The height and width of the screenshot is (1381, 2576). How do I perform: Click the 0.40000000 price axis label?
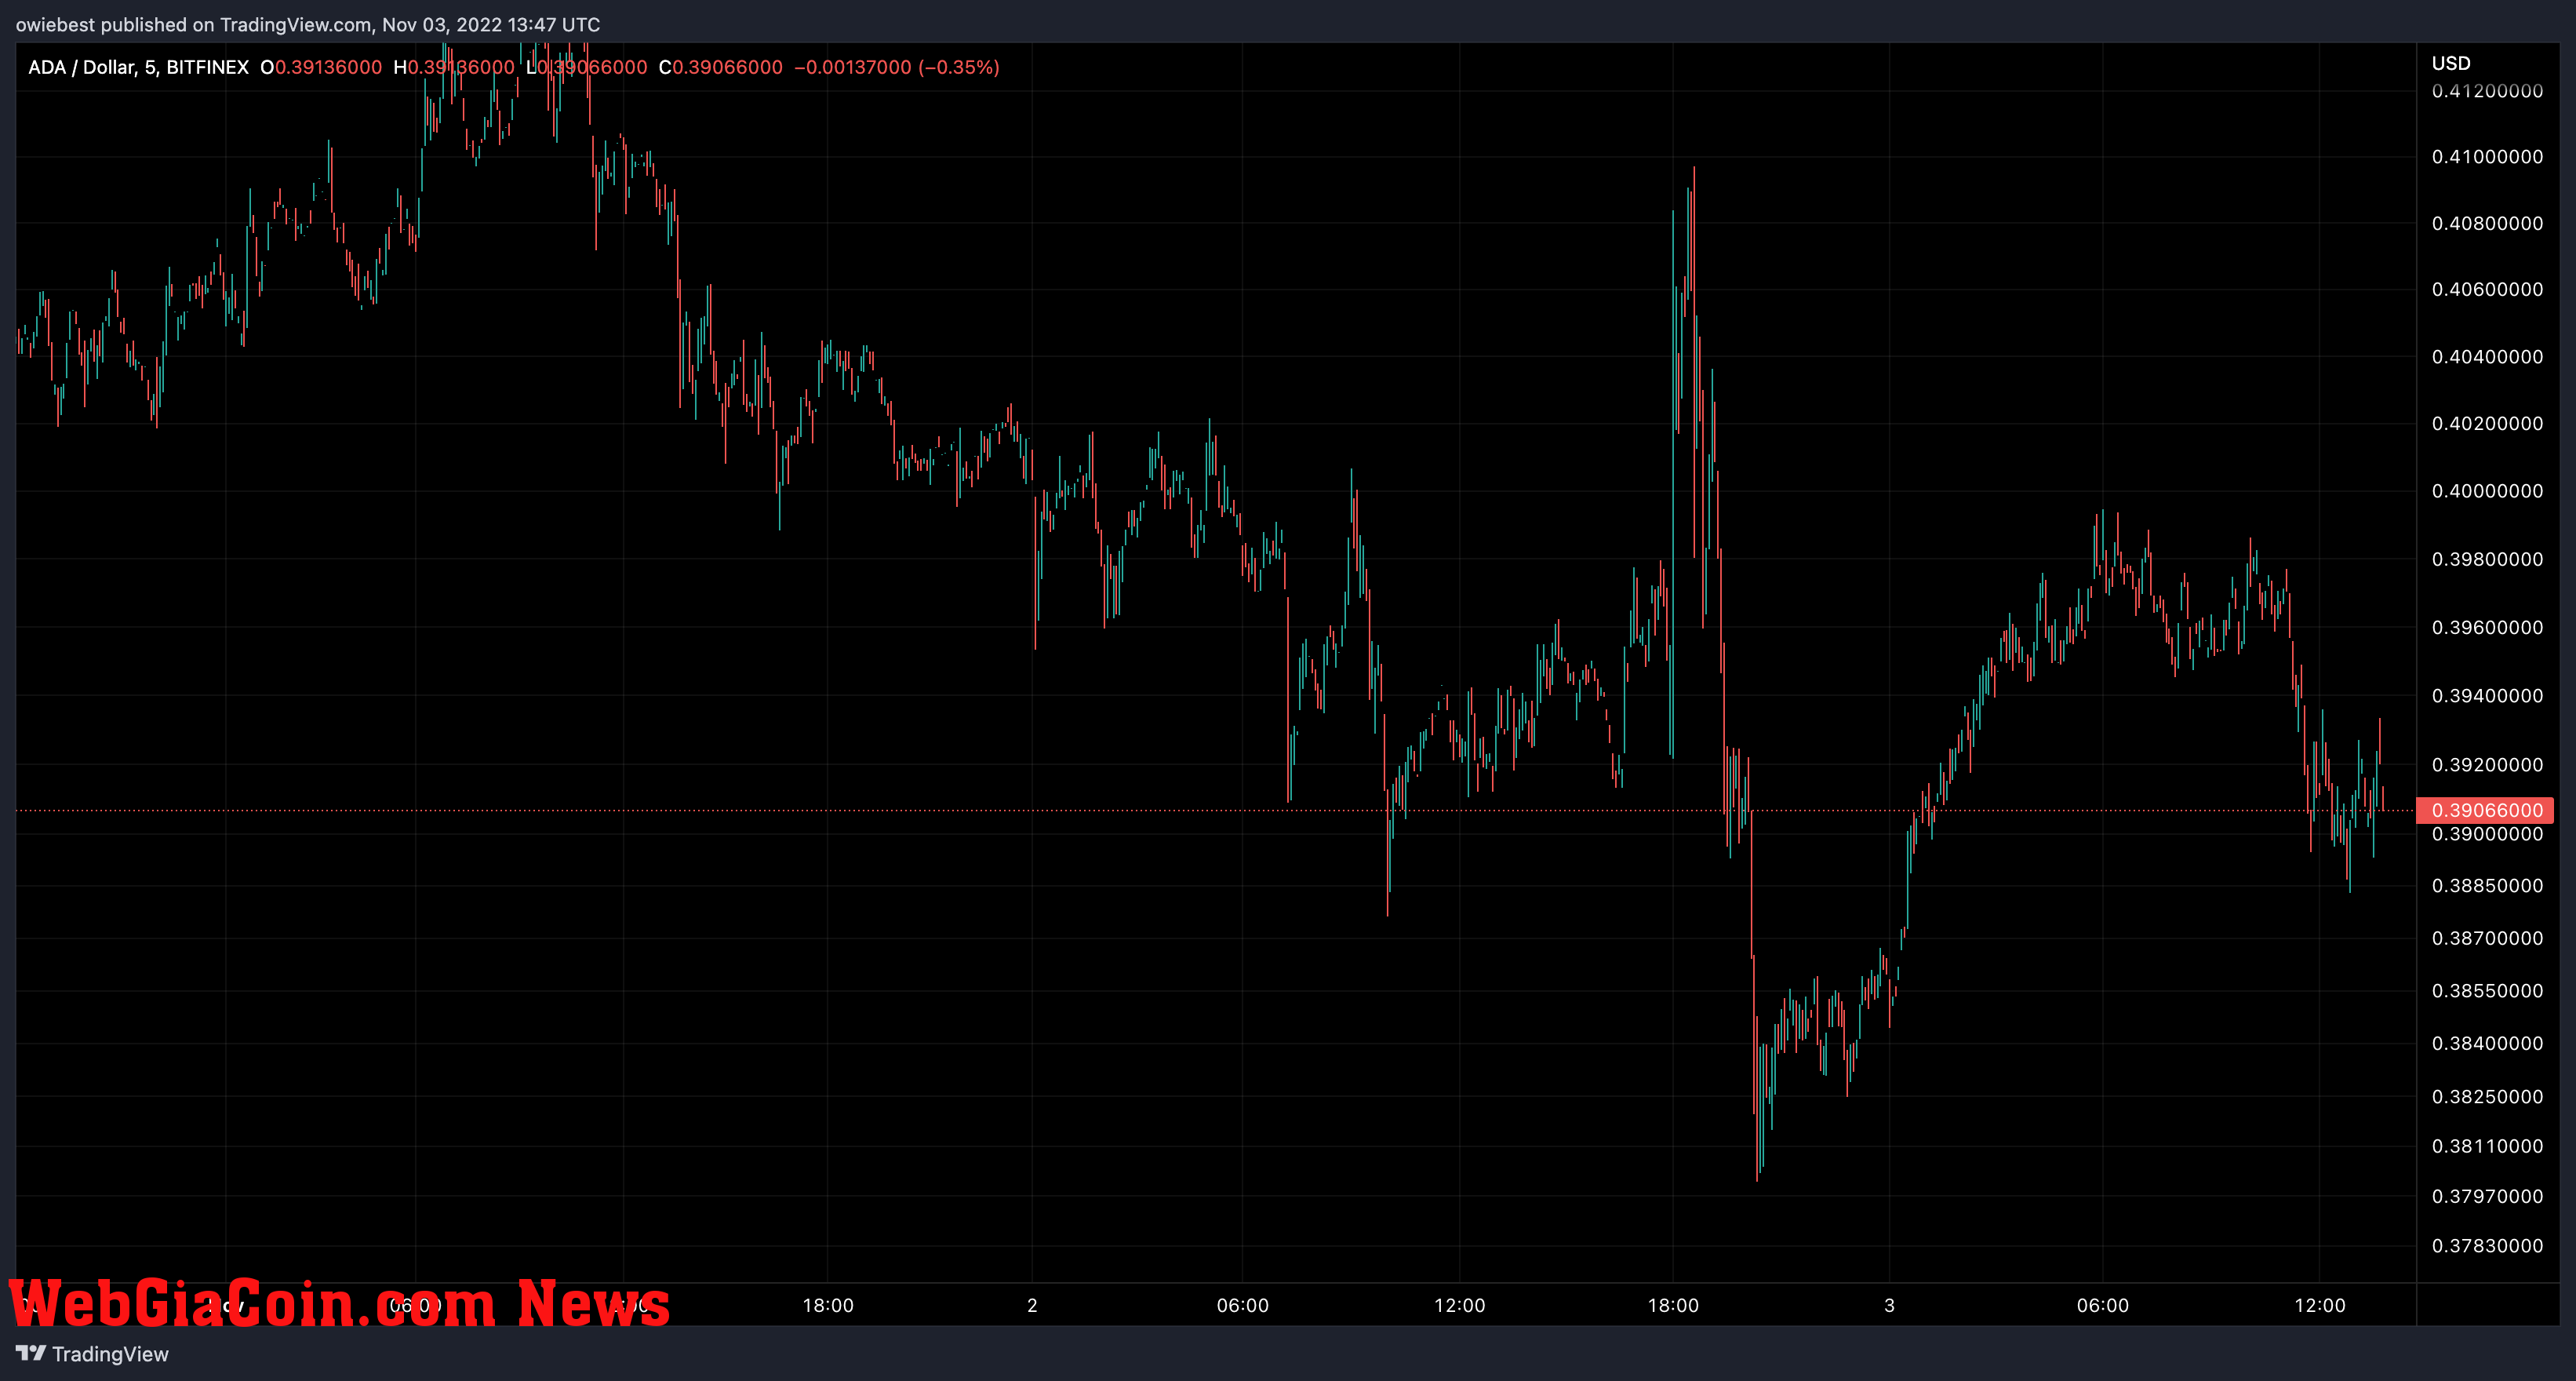click(x=2487, y=490)
